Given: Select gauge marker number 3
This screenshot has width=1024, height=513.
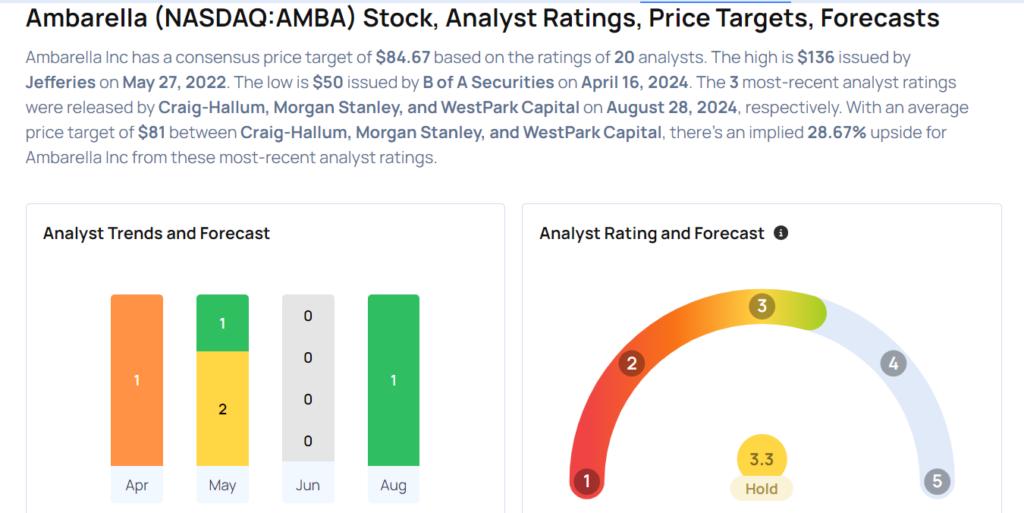Looking at the screenshot, I should click(x=761, y=306).
